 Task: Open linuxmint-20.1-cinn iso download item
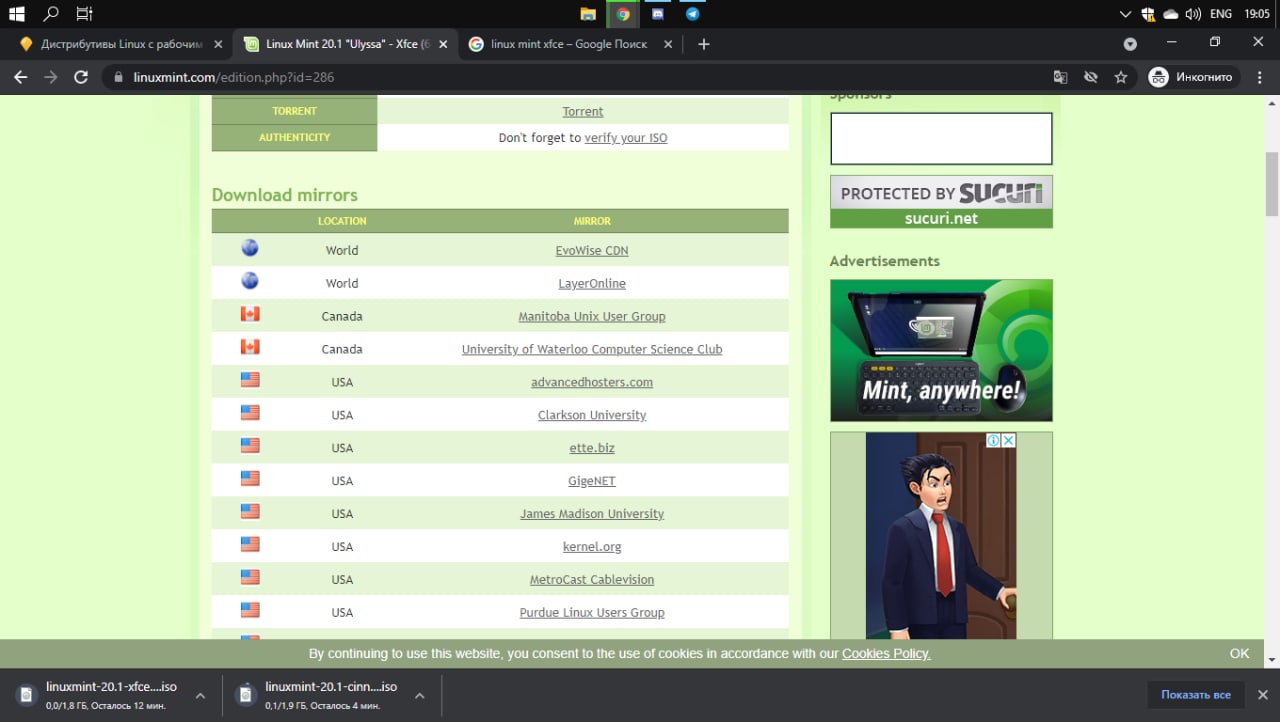tap(318, 695)
